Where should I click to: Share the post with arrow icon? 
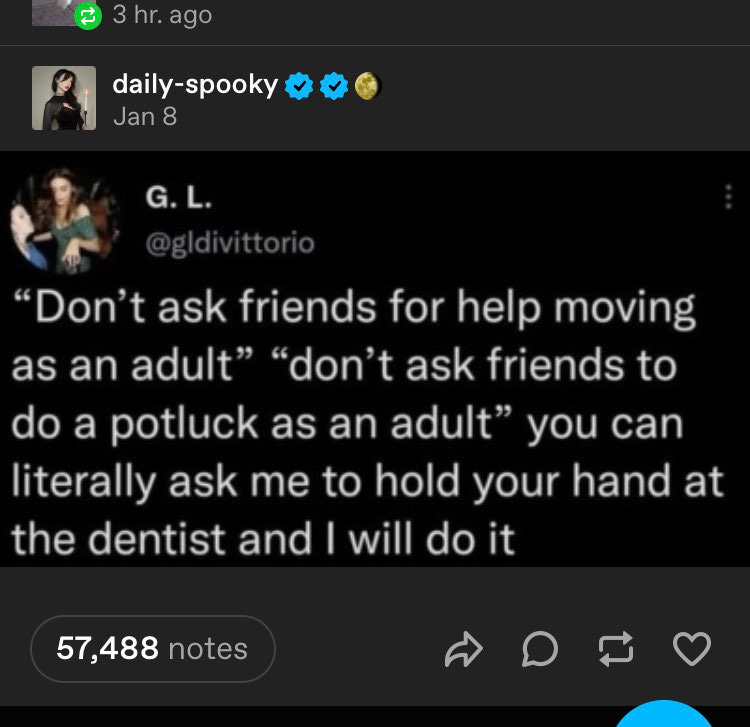point(463,649)
